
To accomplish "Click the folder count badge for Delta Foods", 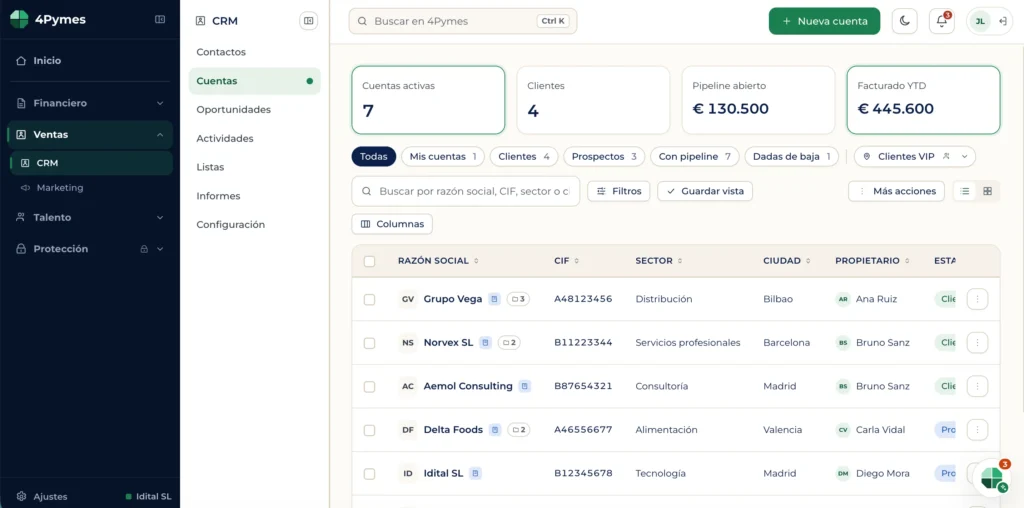I will click(519, 430).
